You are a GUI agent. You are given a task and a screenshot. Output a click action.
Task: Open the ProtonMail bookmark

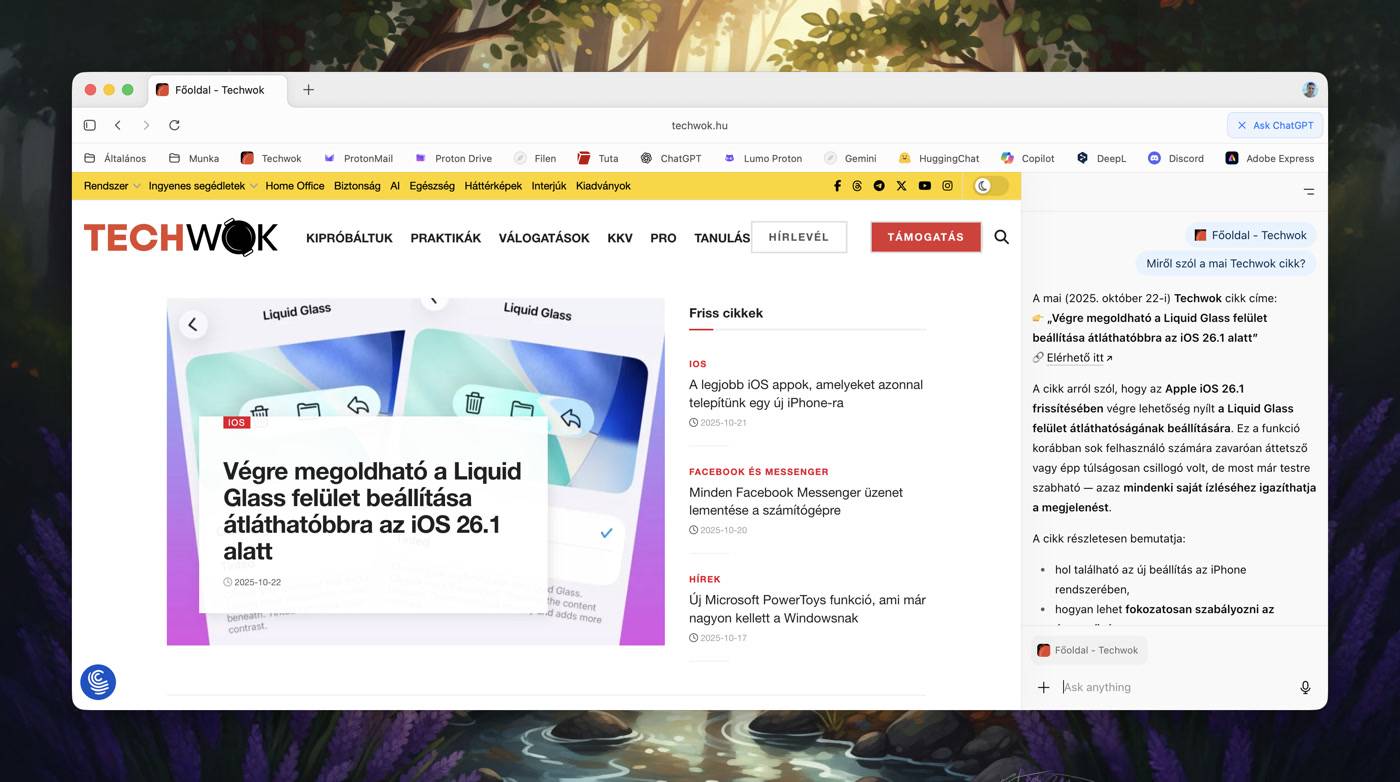tap(358, 158)
